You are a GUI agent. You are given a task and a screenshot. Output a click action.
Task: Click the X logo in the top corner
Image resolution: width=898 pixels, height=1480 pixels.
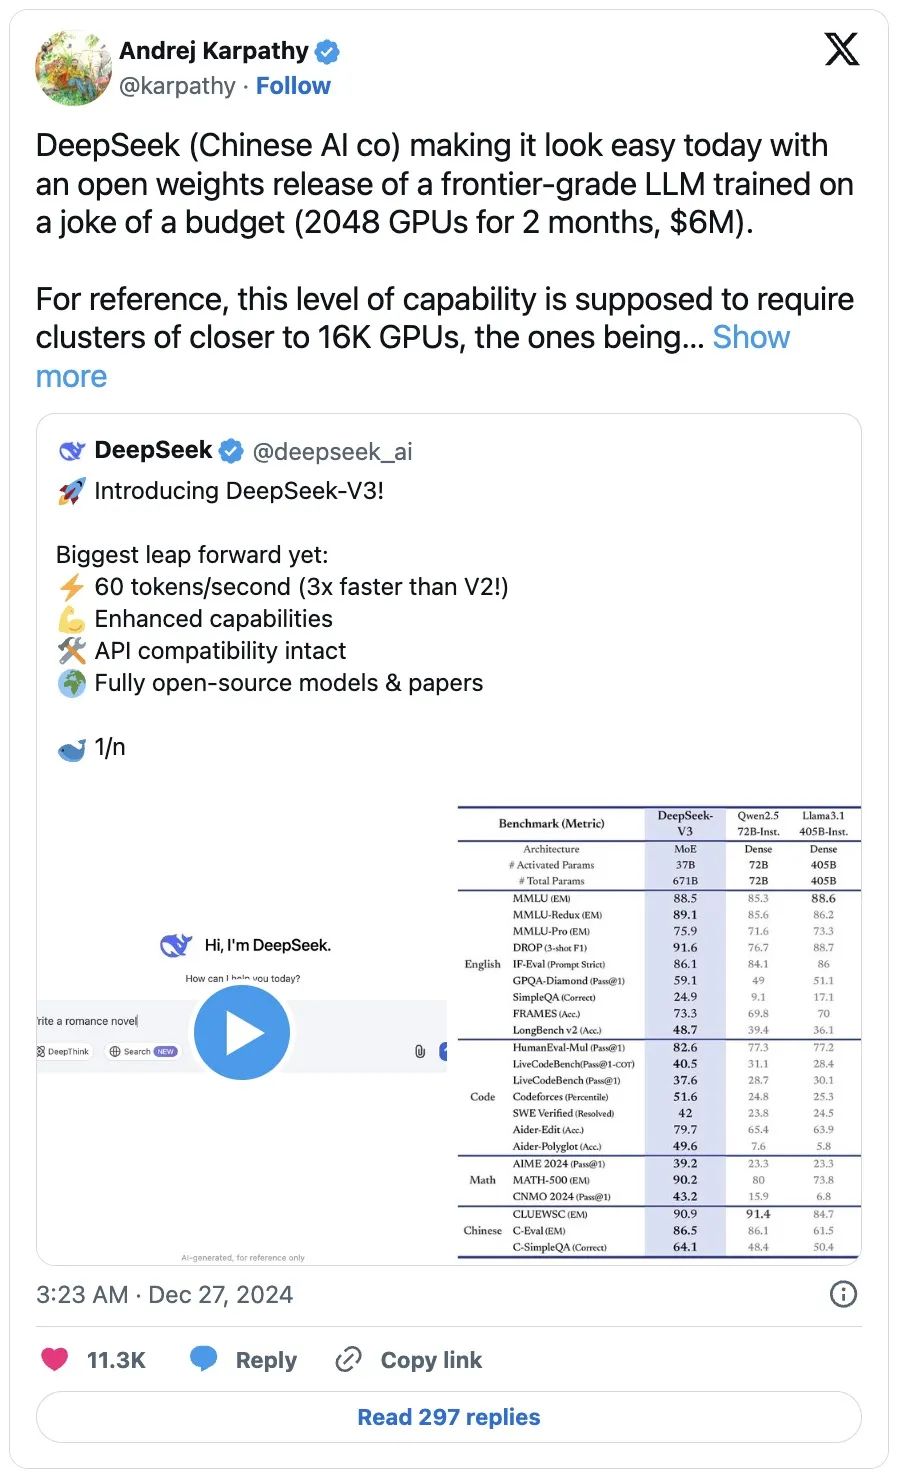[x=841, y=49]
